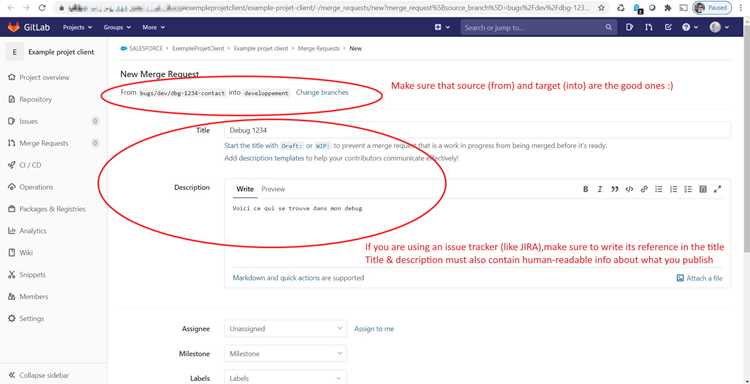Click Assign to me link
The image size is (750, 384).
374,329
